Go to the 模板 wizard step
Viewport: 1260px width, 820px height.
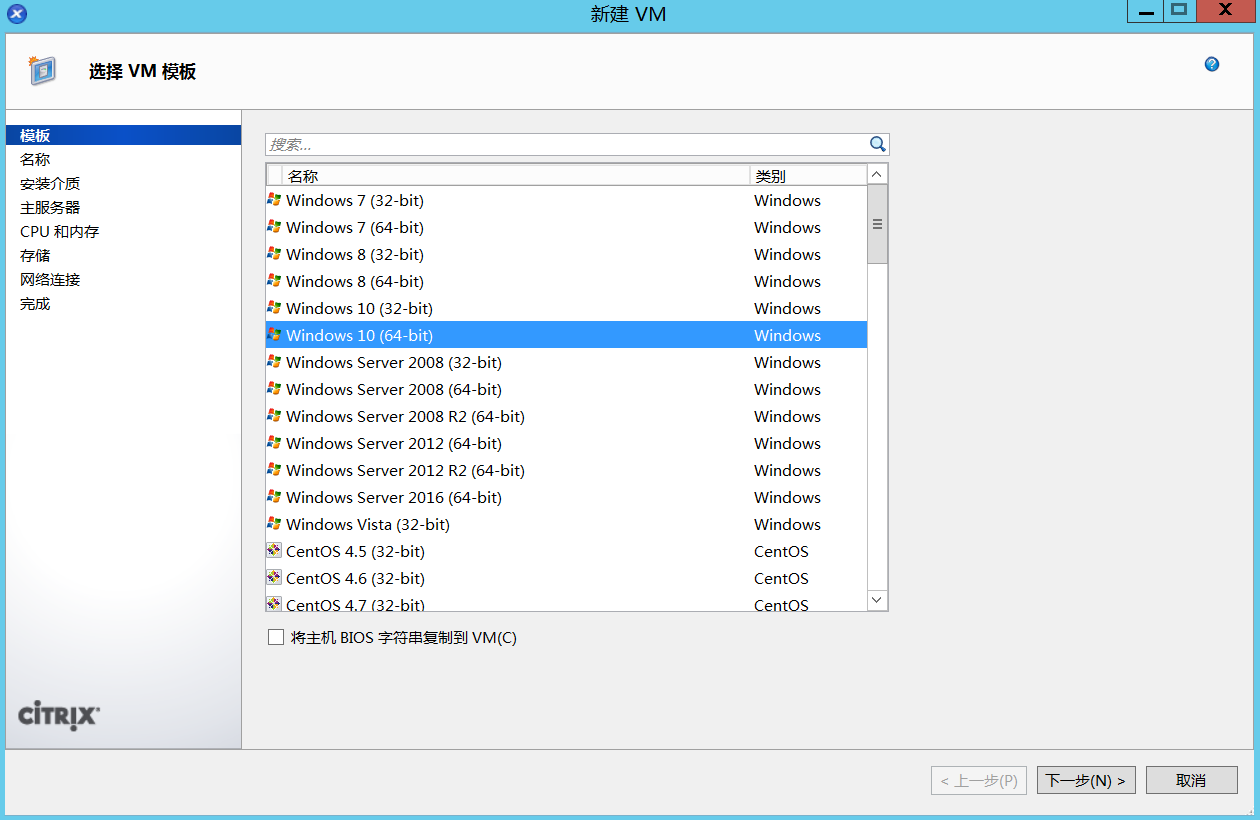pos(123,135)
